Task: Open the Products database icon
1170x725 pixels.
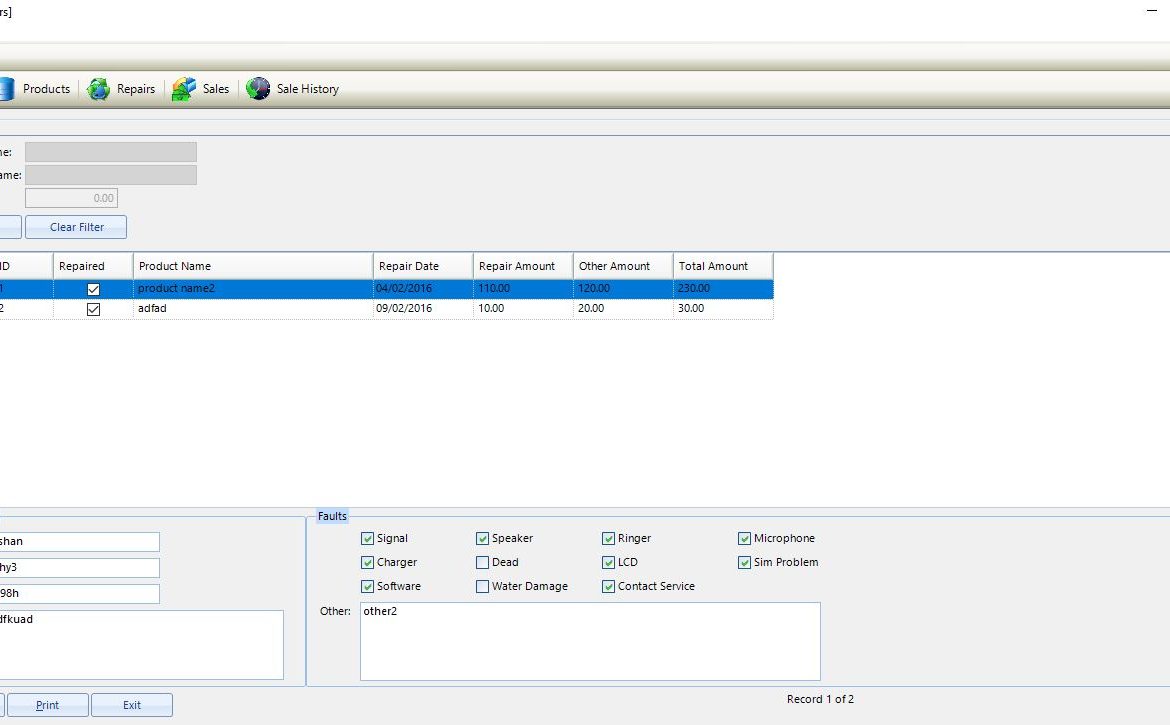Action: [4, 89]
